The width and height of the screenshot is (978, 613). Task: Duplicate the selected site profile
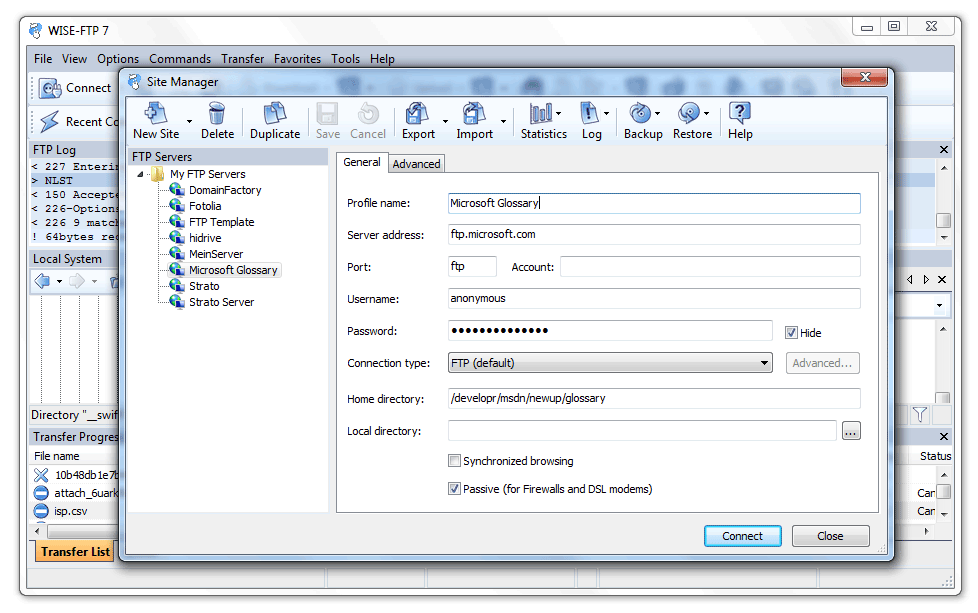274,113
